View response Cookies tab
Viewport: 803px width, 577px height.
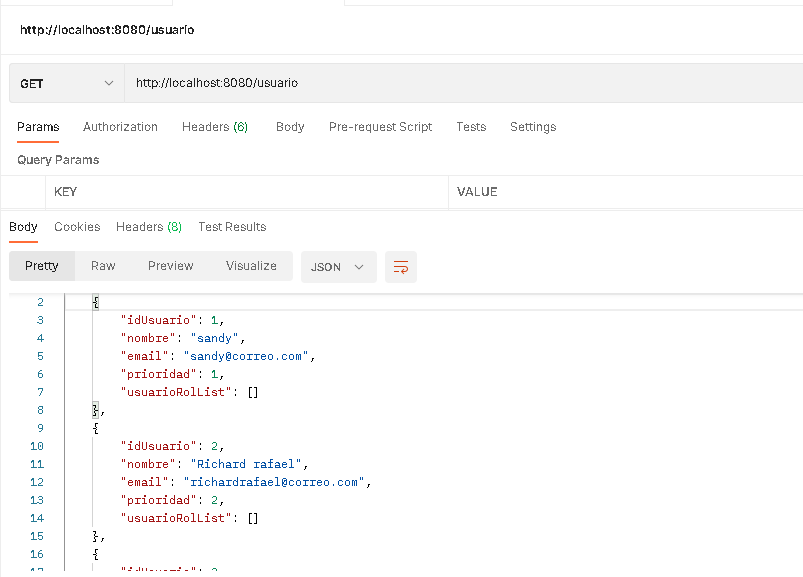(x=77, y=227)
